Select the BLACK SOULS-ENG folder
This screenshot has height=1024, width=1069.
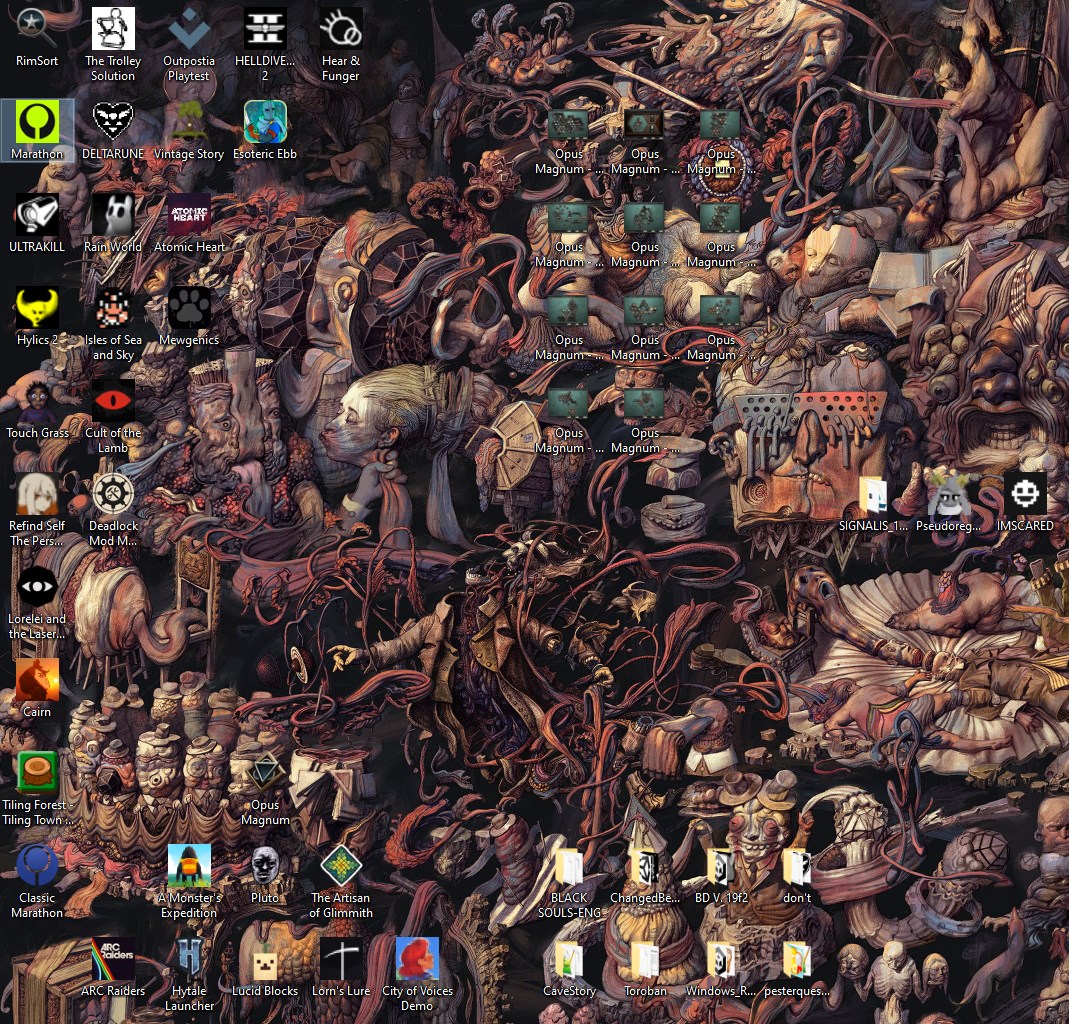click(x=569, y=866)
